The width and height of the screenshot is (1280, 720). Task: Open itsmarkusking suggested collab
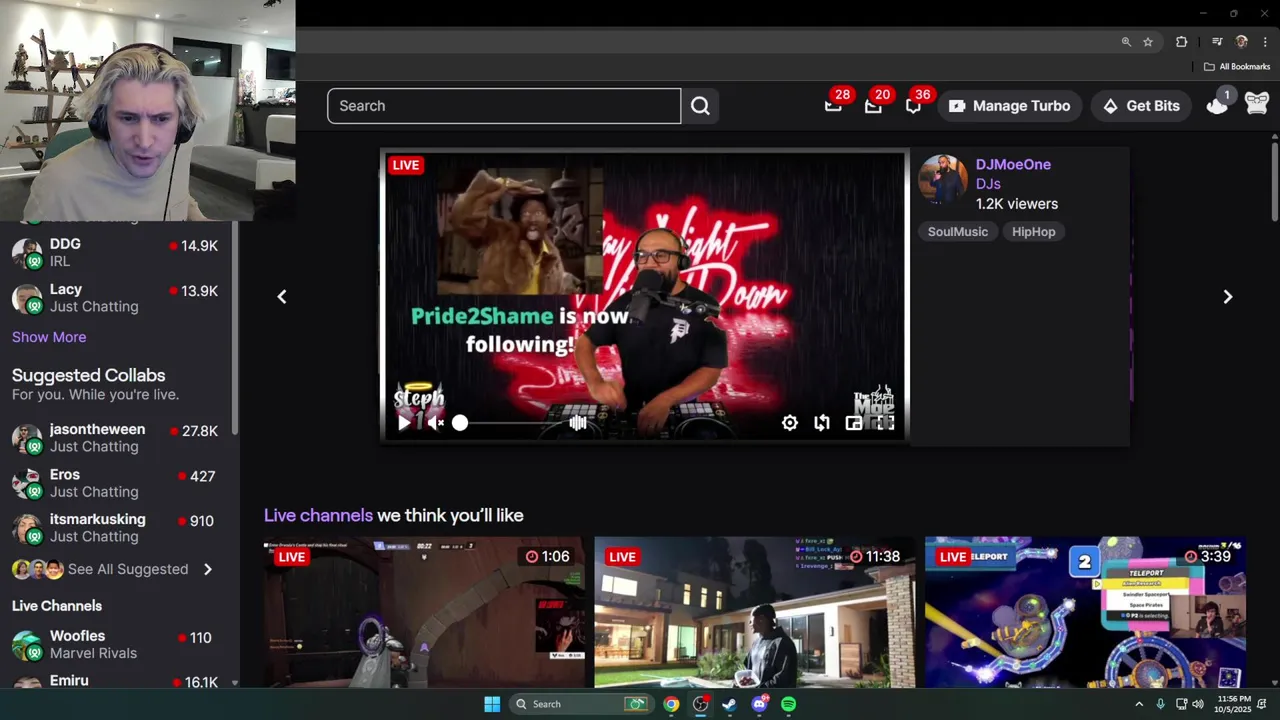(116, 528)
